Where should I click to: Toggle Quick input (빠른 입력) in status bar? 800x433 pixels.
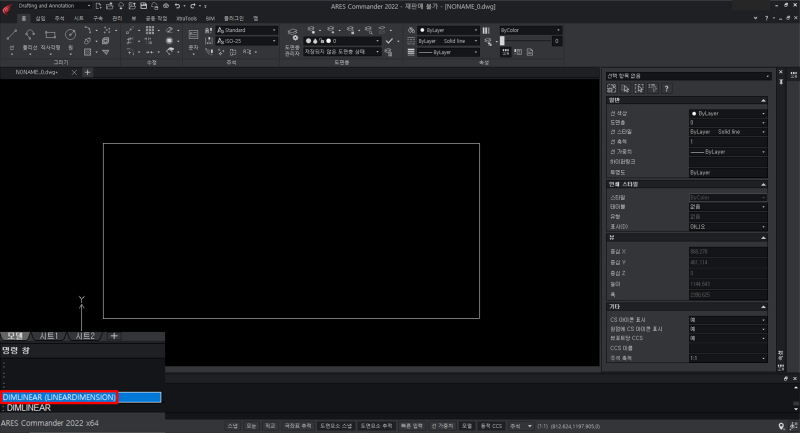(x=412, y=426)
